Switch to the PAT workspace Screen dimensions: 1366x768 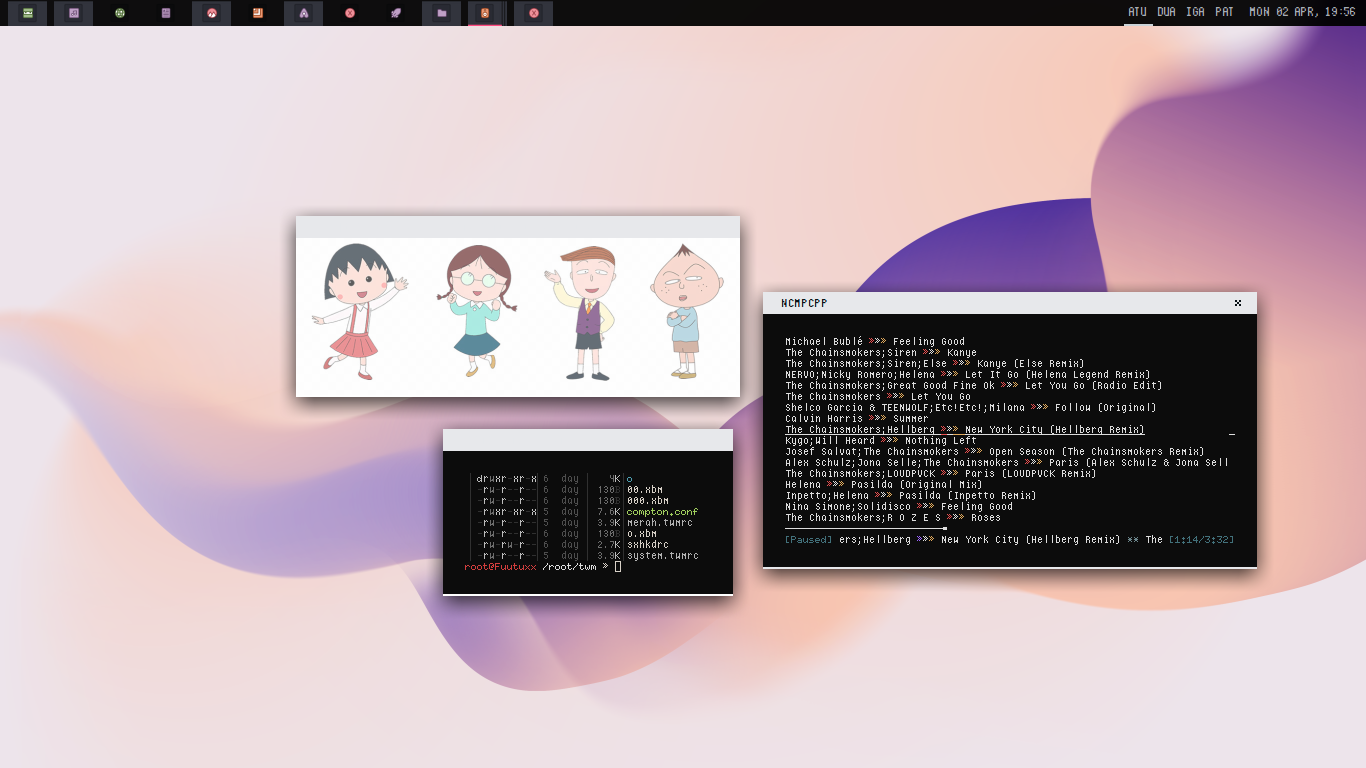pyautogui.click(x=1224, y=12)
